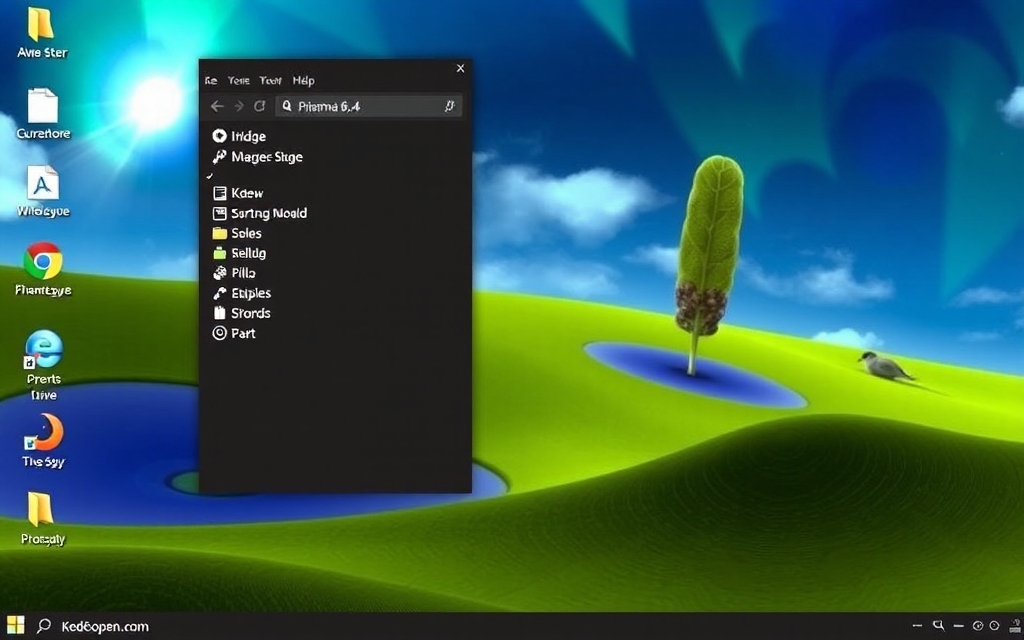1024x640 pixels.
Task: Focus the 'Prisma 6.4' search field
Action: coord(368,106)
